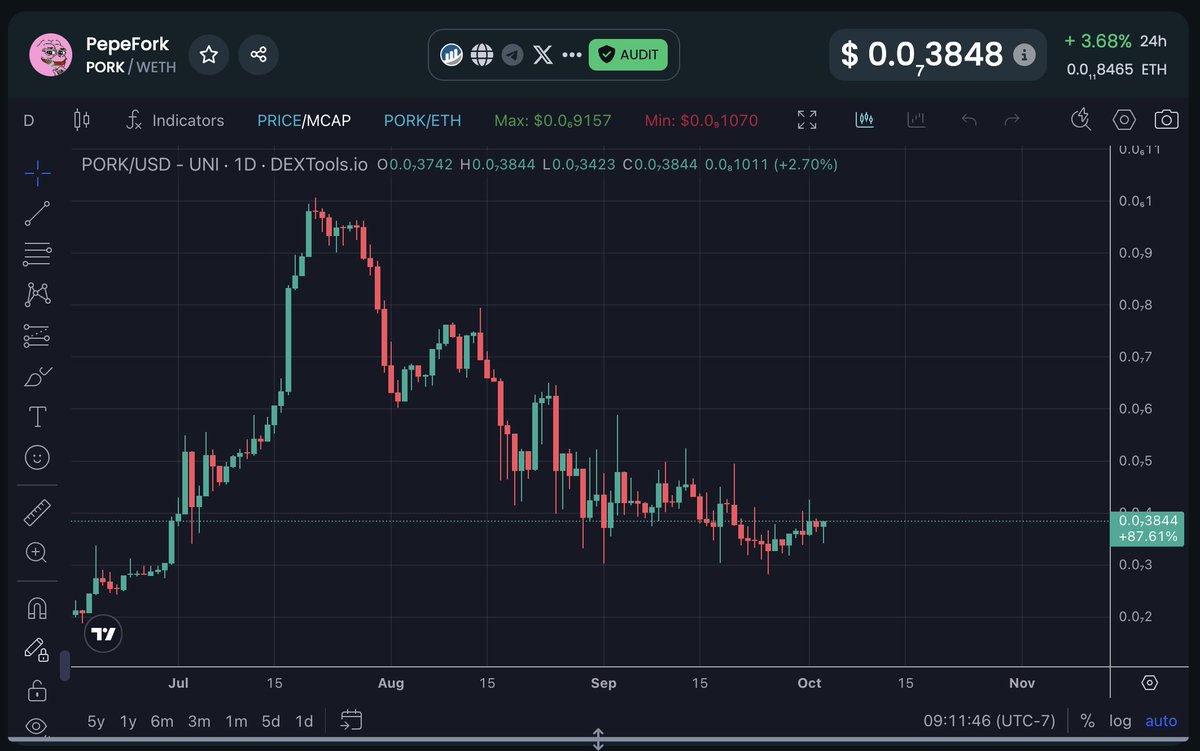The height and width of the screenshot is (751, 1200).
Task: Open the Telegram link icon
Action: (512, 54)
